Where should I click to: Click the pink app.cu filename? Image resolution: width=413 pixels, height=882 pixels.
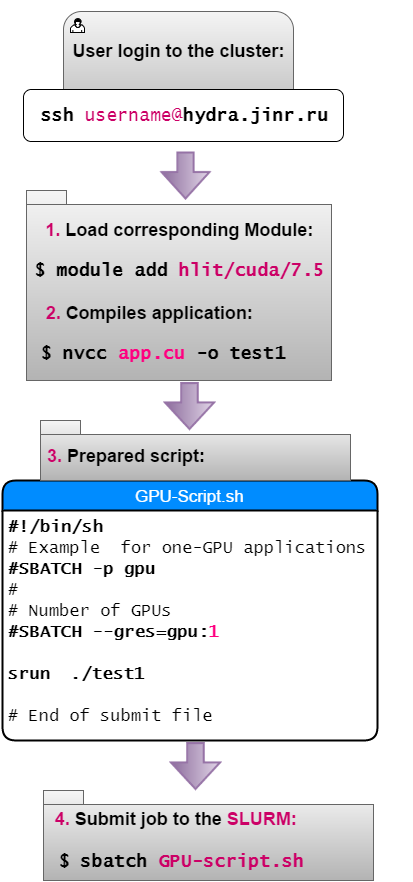pyautogui.click(x=151, y=353)
